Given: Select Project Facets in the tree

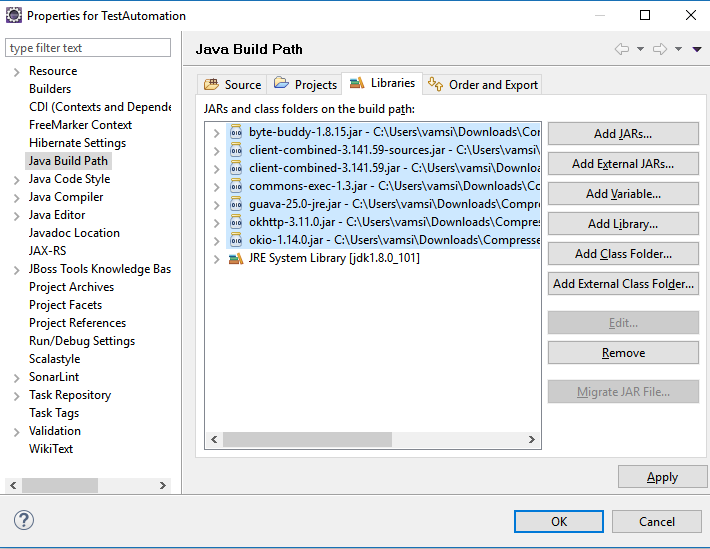Looking at the screenshot, I should [65, 305].
